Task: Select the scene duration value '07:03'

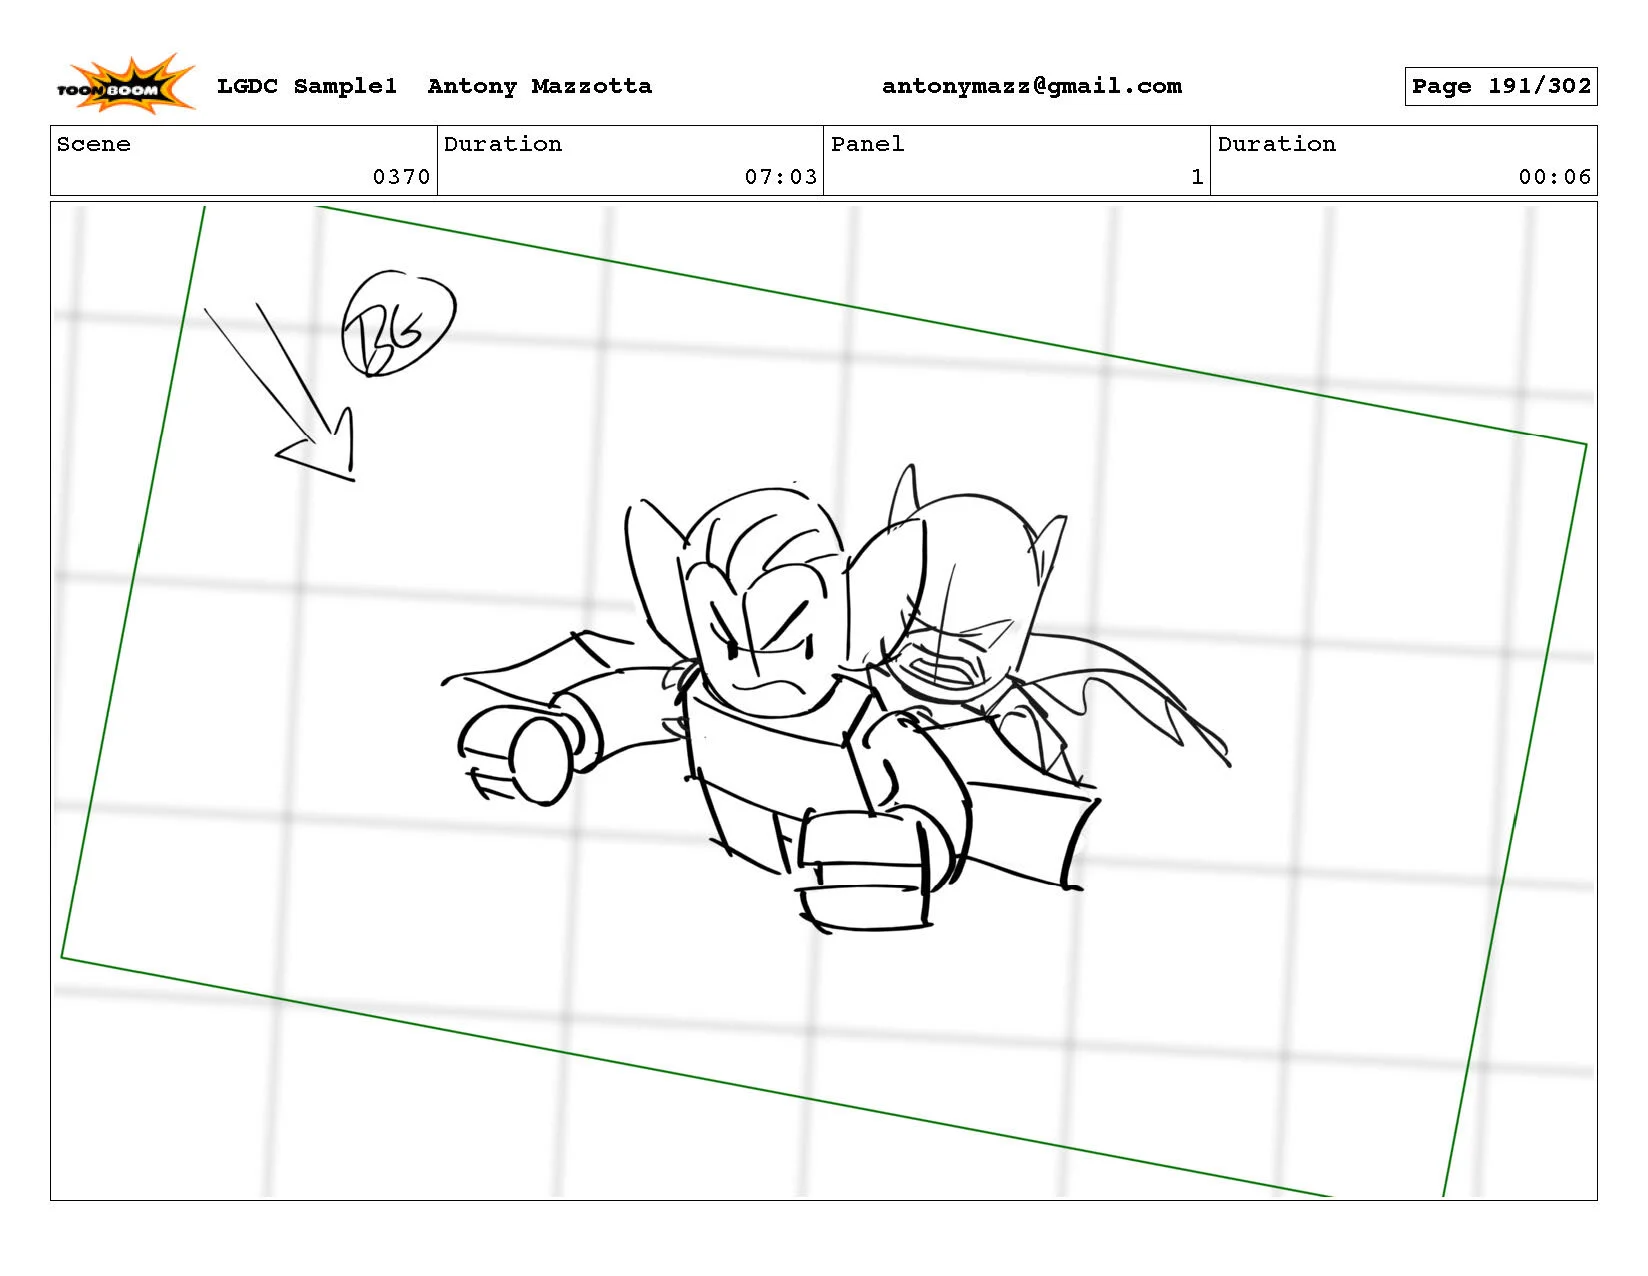Action: pyautogui.click(x=781, y=177)
